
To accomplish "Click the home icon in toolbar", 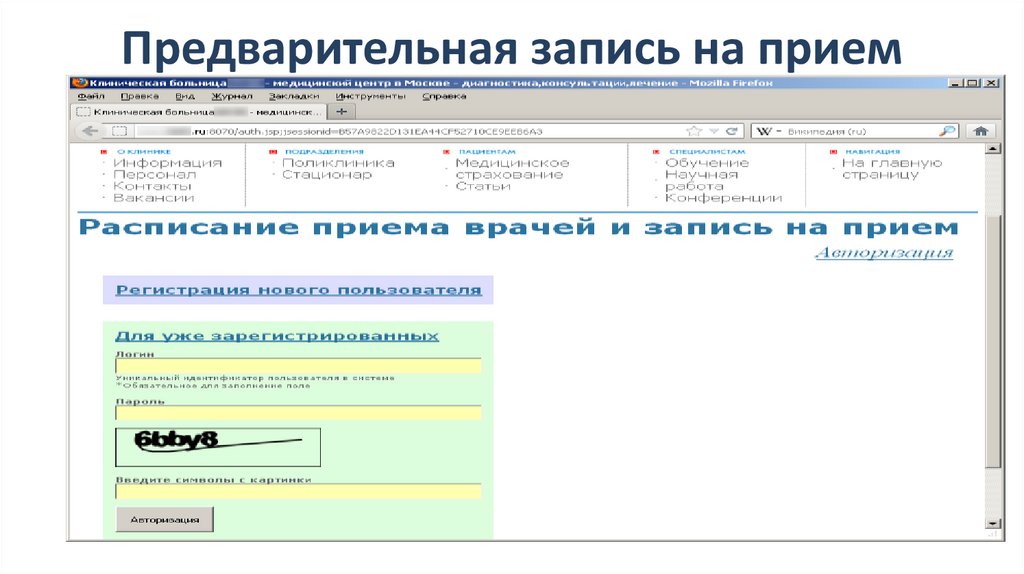I will pyautogui.click(x=981, y=131).
